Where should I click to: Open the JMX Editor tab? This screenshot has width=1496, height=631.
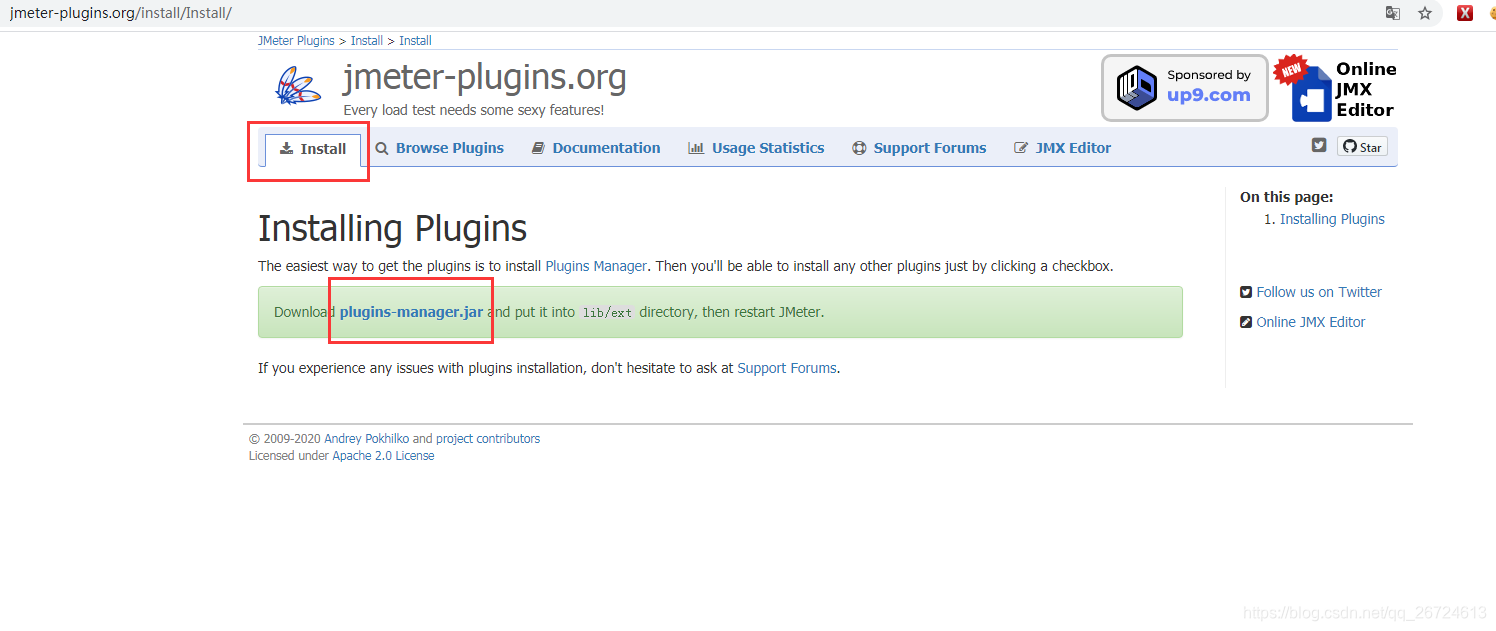(x=1062, y=148)
